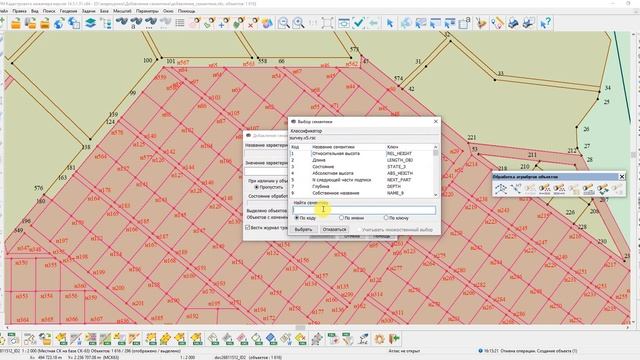Click the red X delete object icon

click(x=252, y=23)
